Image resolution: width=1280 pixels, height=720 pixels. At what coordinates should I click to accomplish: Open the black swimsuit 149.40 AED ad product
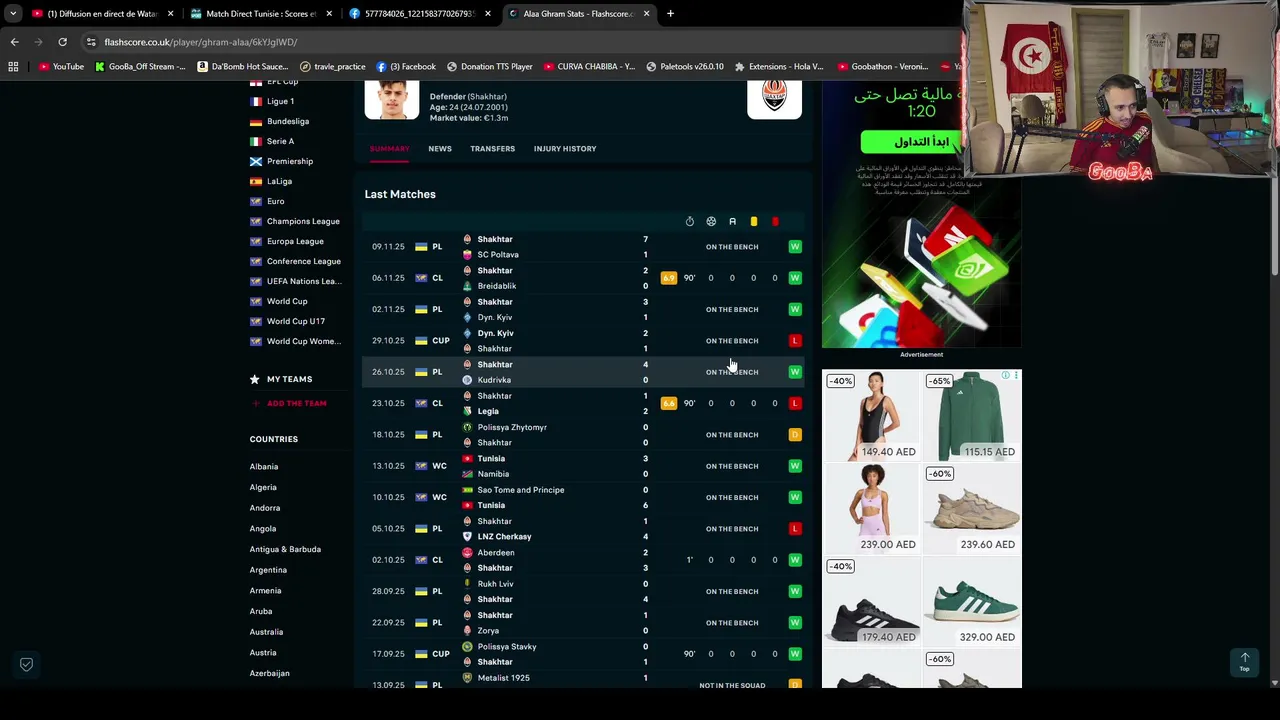tap(871, 416)
